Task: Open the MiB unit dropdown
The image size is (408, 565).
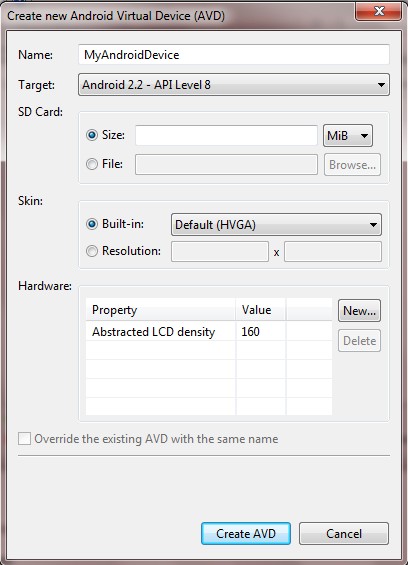Action: pyautogui.click(x=348, y=135)
